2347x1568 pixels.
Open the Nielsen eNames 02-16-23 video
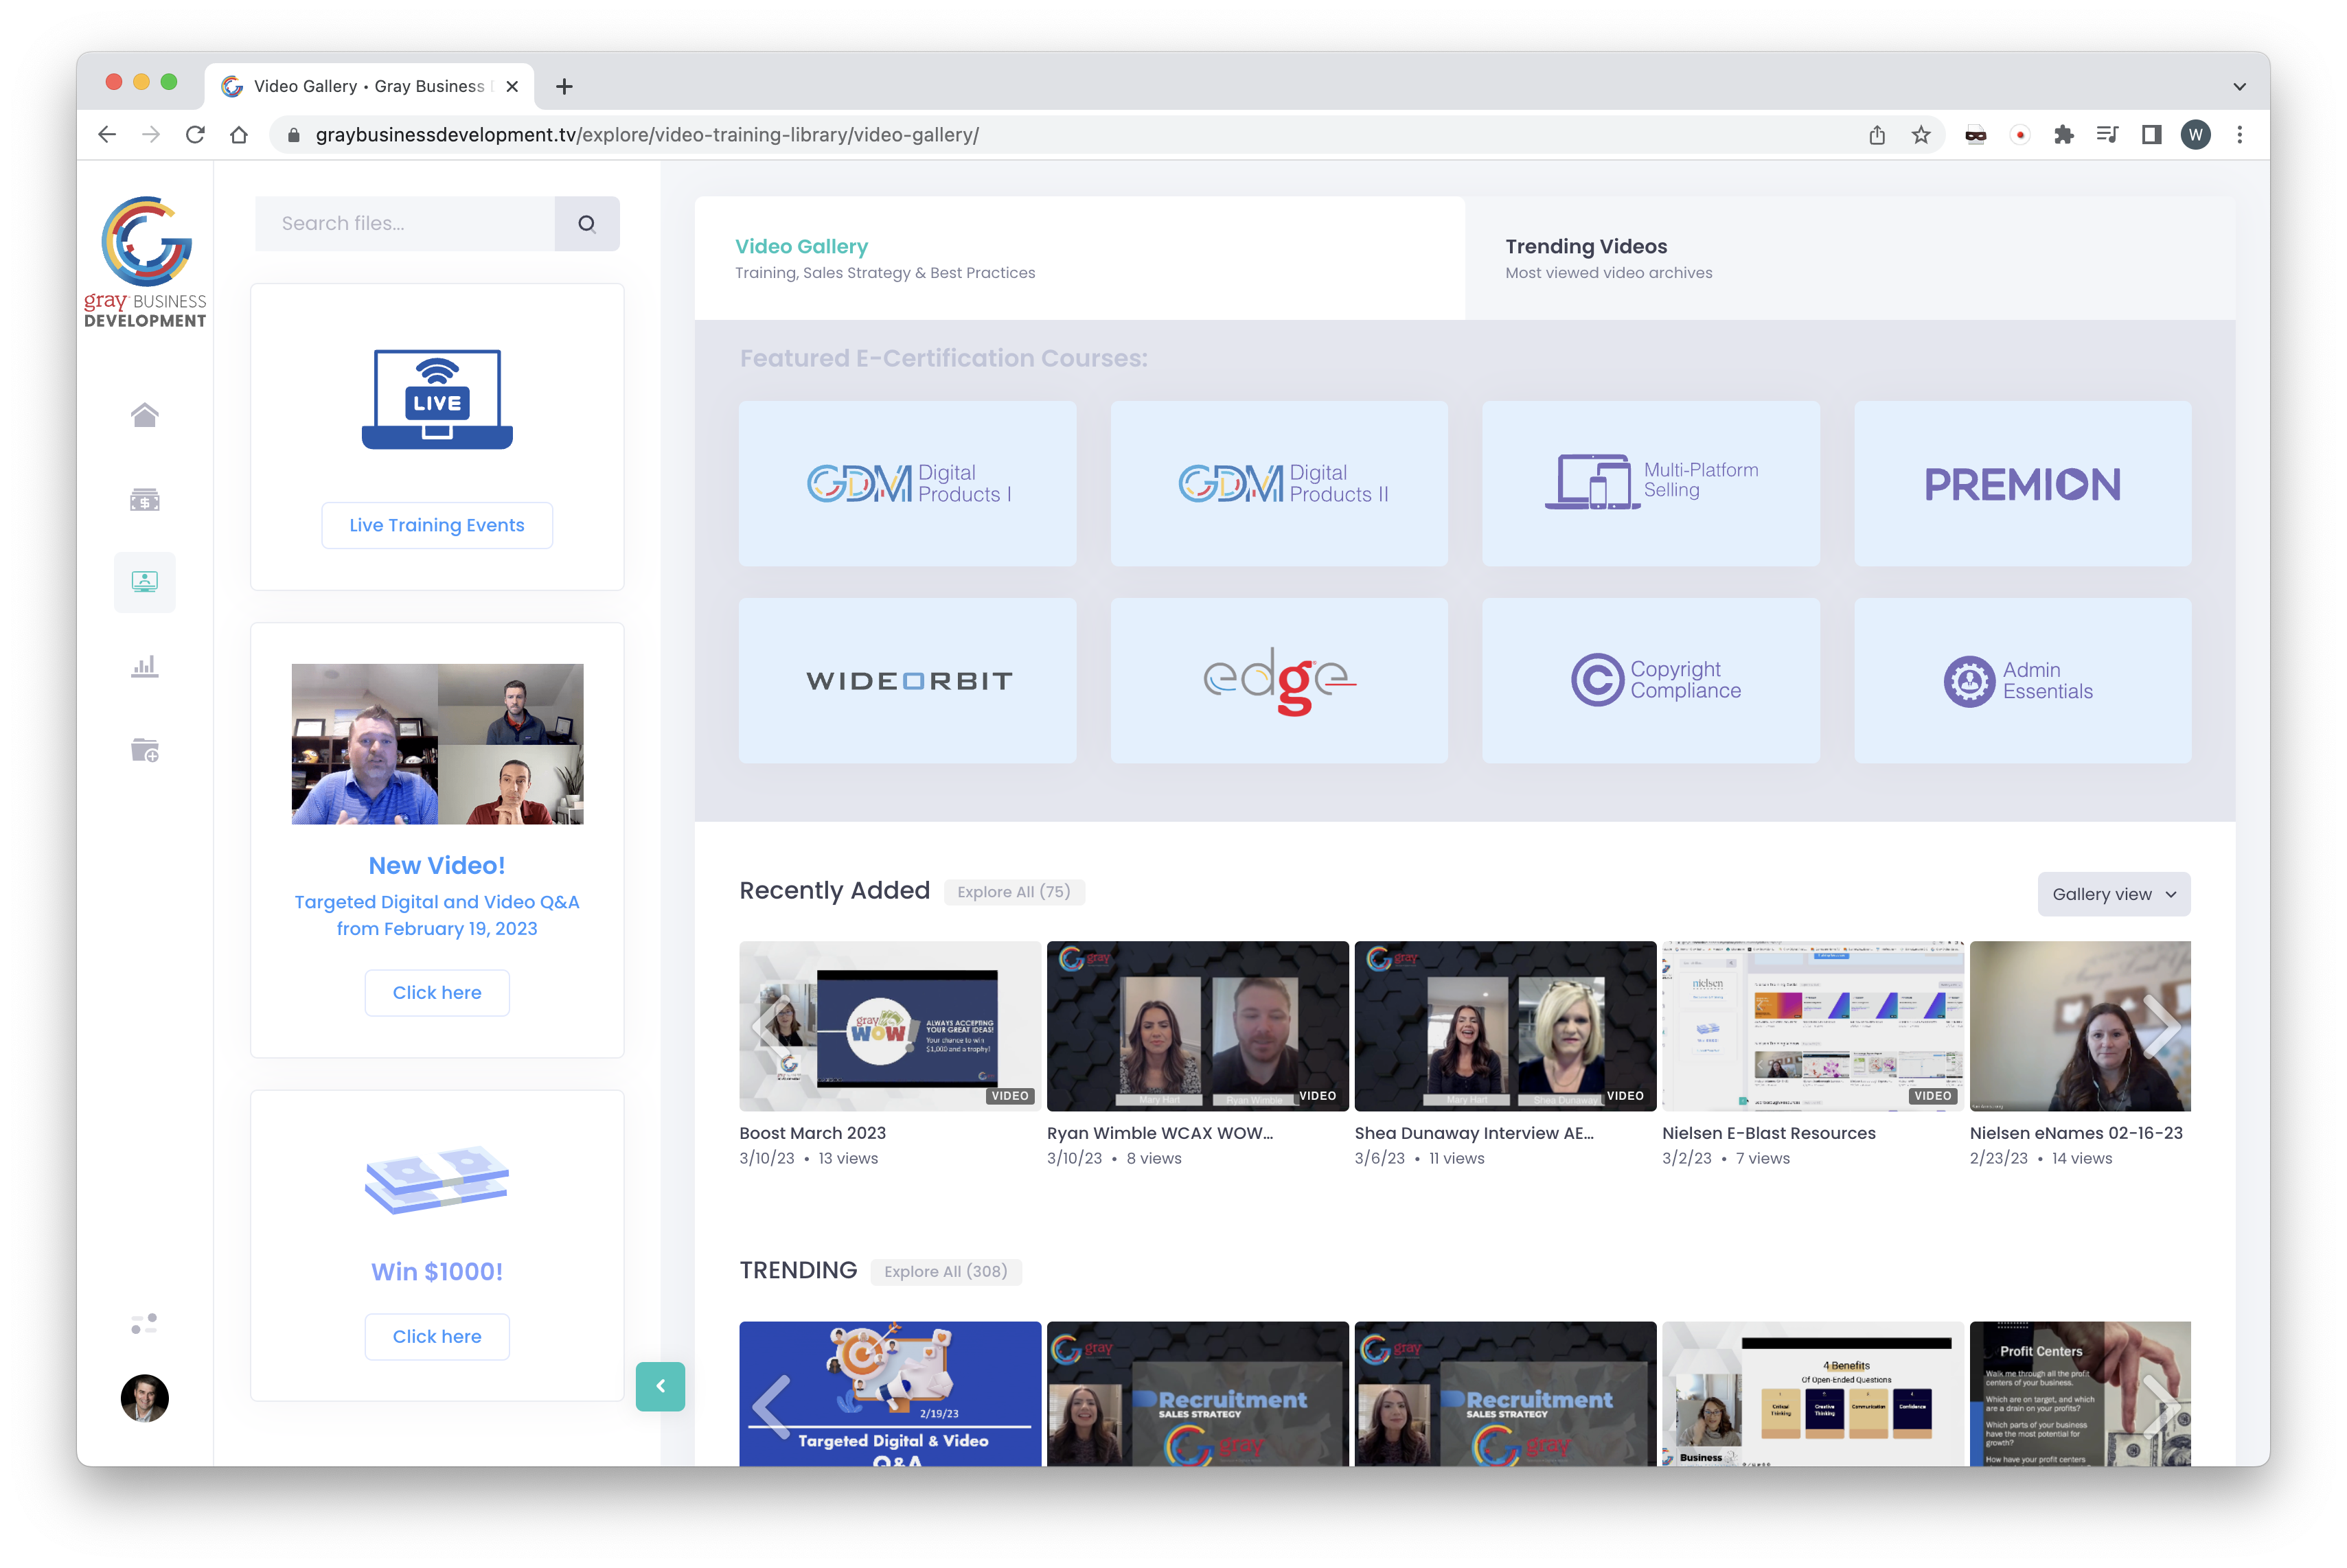point(2080,1026)
